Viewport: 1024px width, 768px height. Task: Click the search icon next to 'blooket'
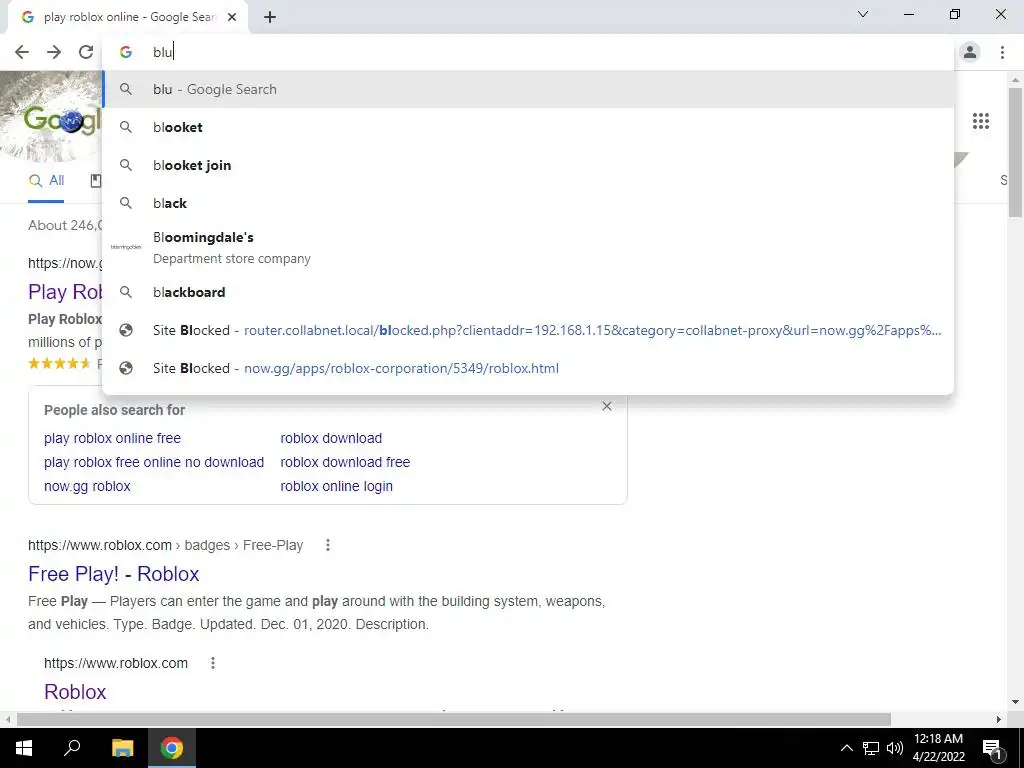point(126,127)
